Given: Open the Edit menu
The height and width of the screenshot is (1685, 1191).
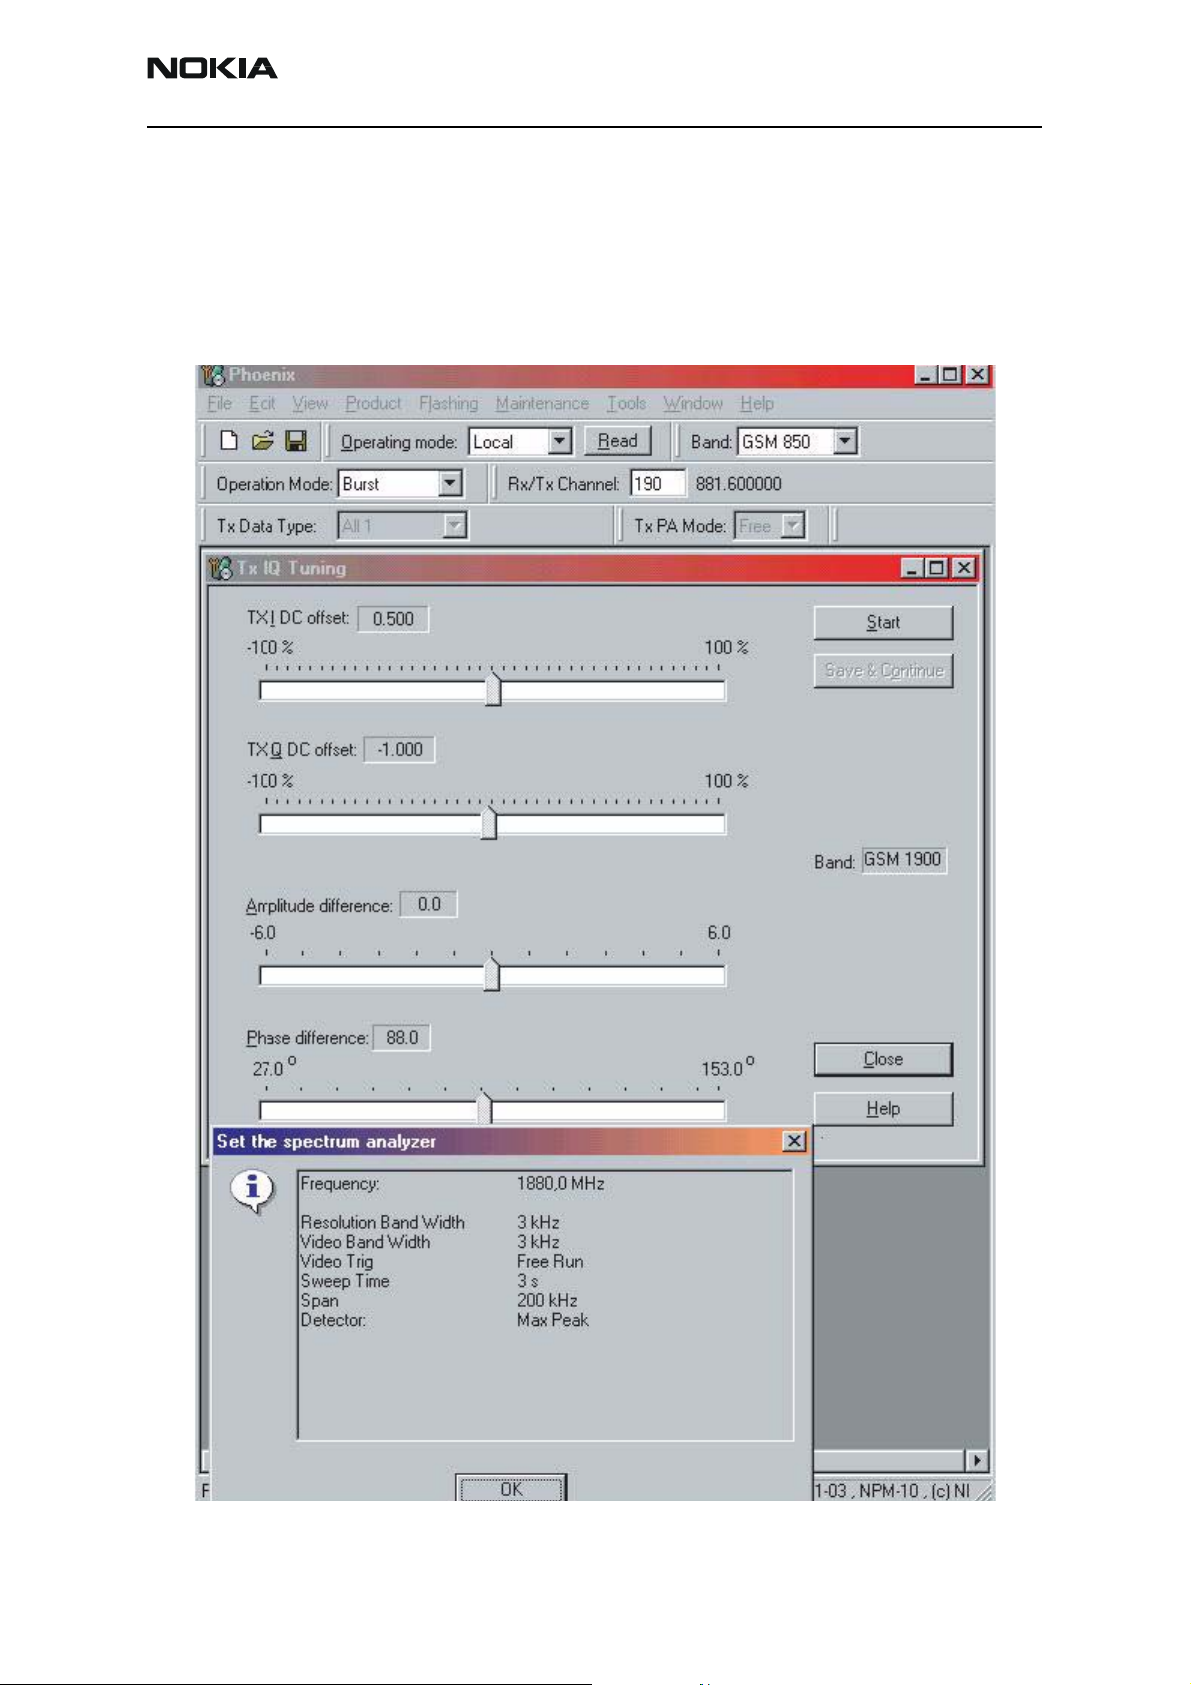Looking at the screenshot, I should [263, 404].
